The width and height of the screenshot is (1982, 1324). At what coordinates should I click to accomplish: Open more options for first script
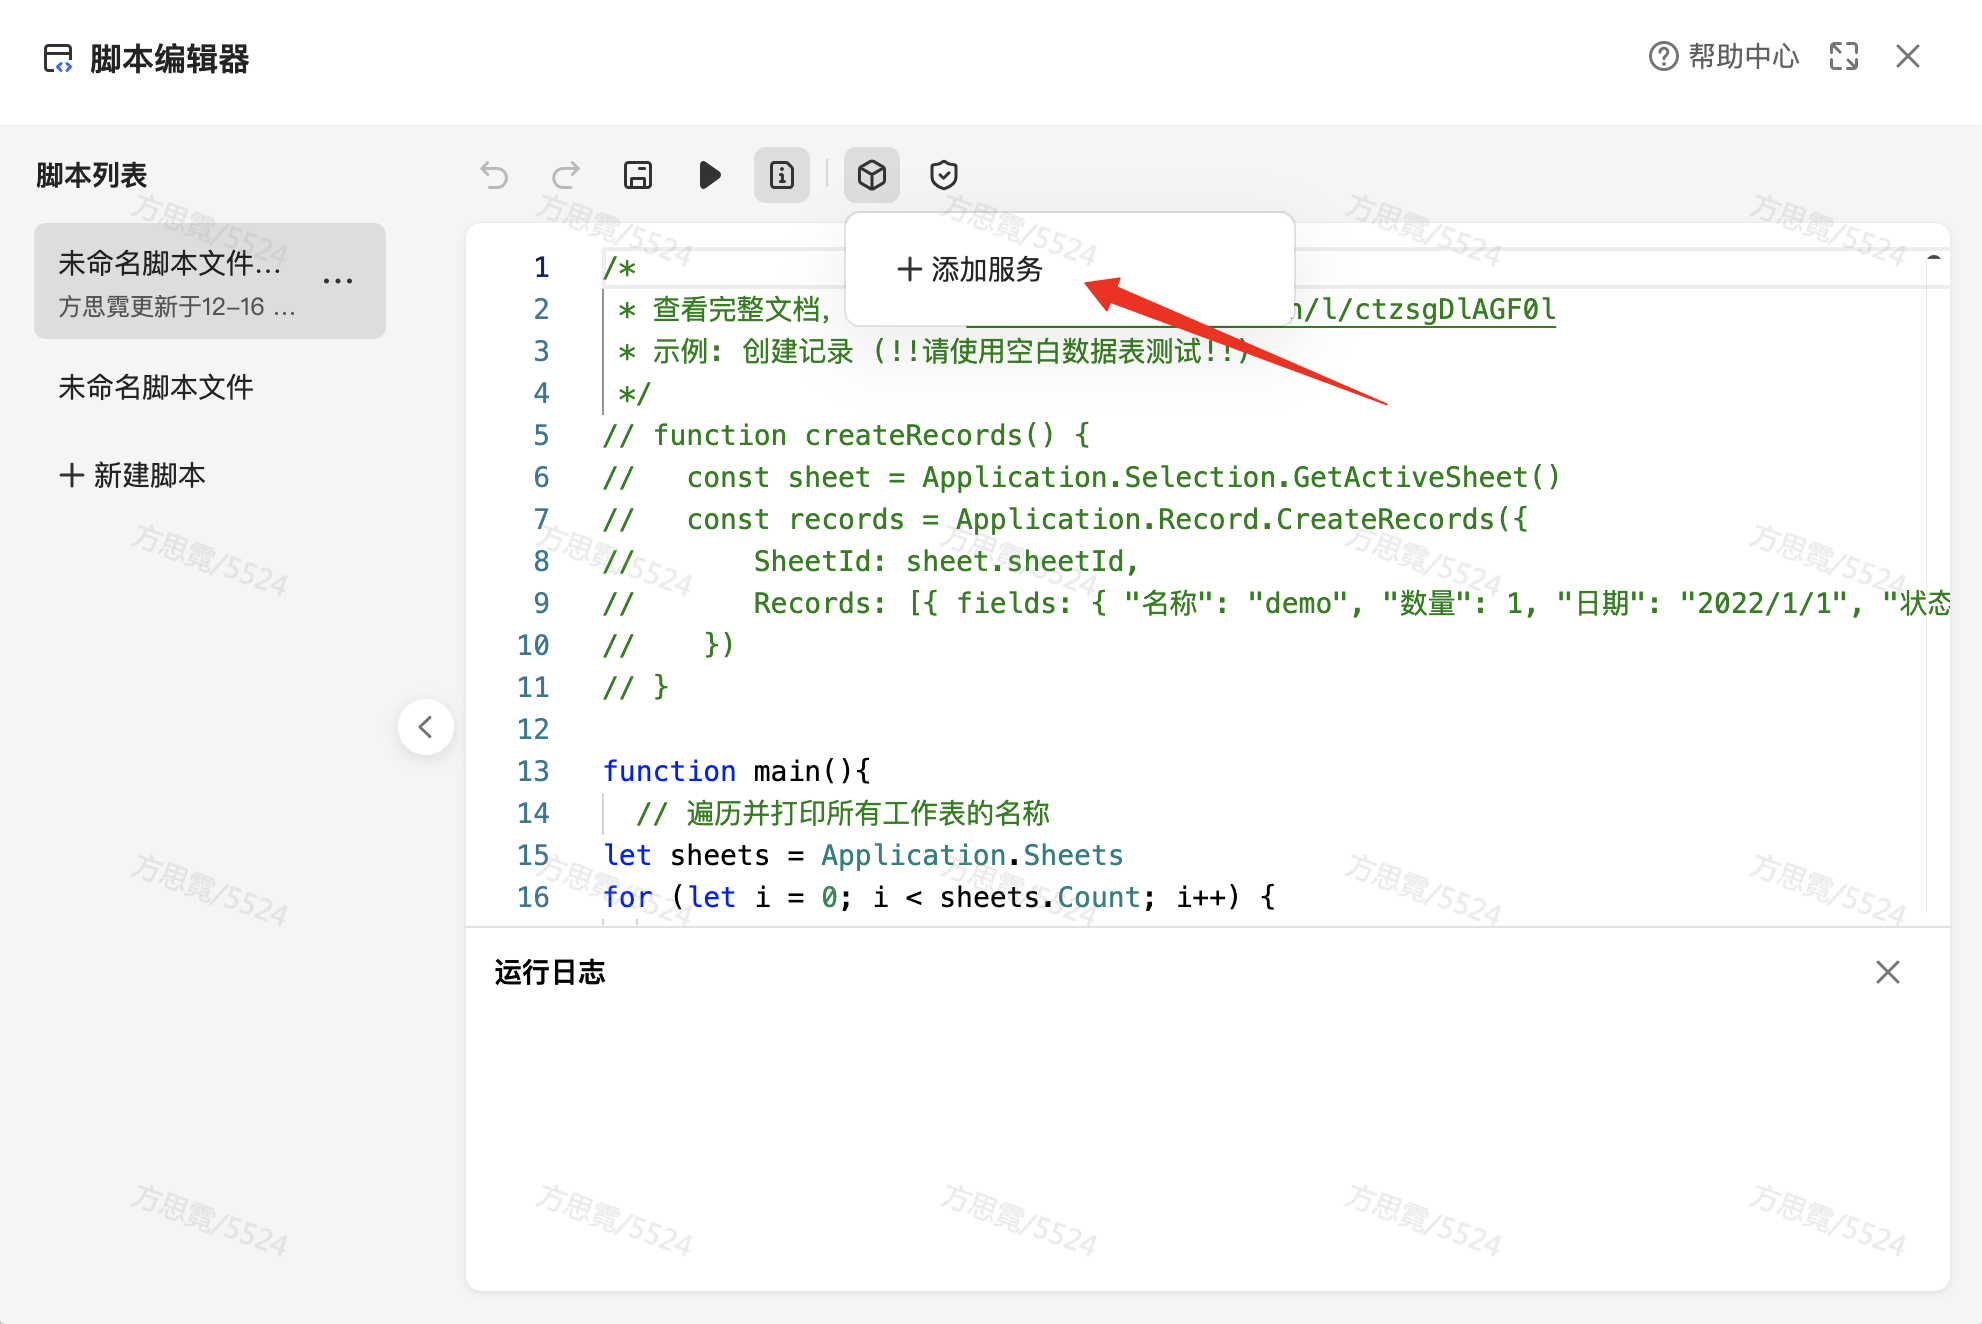338,281
